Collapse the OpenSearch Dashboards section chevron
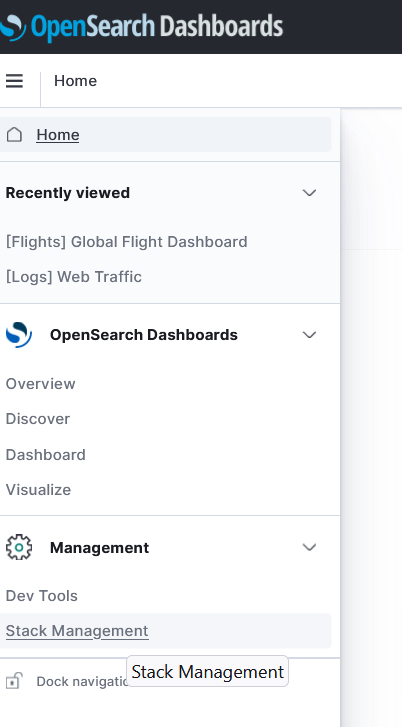This screenshot has width=402, height=727. click(309, 335)
